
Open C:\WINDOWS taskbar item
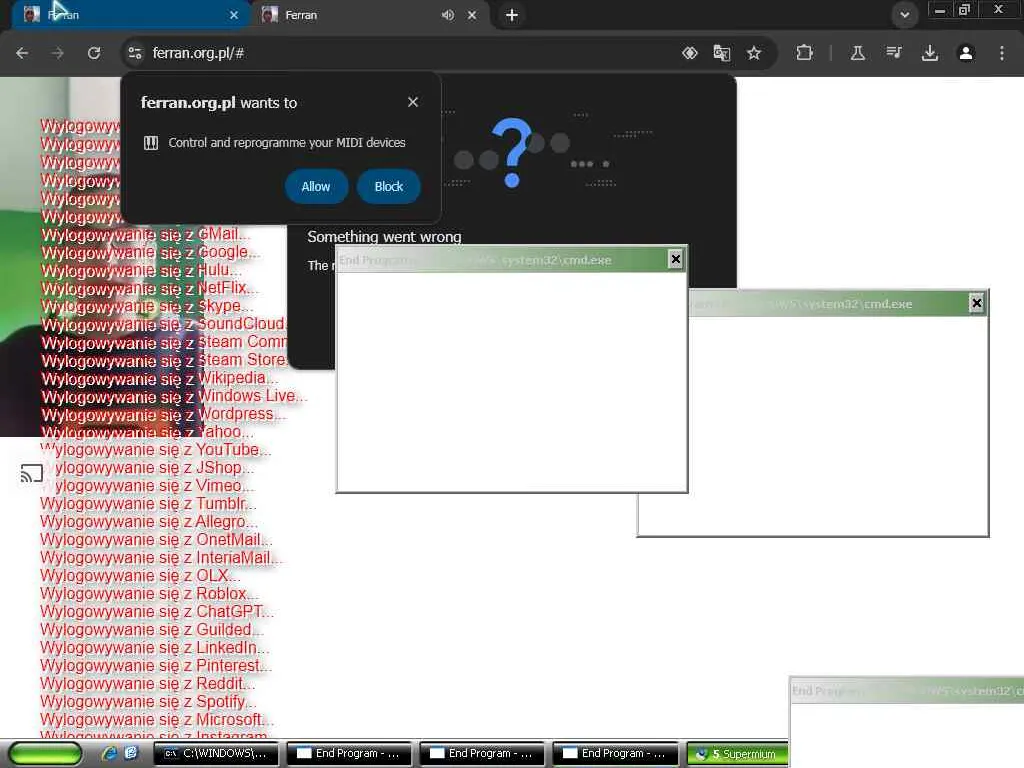coord(216,754)
